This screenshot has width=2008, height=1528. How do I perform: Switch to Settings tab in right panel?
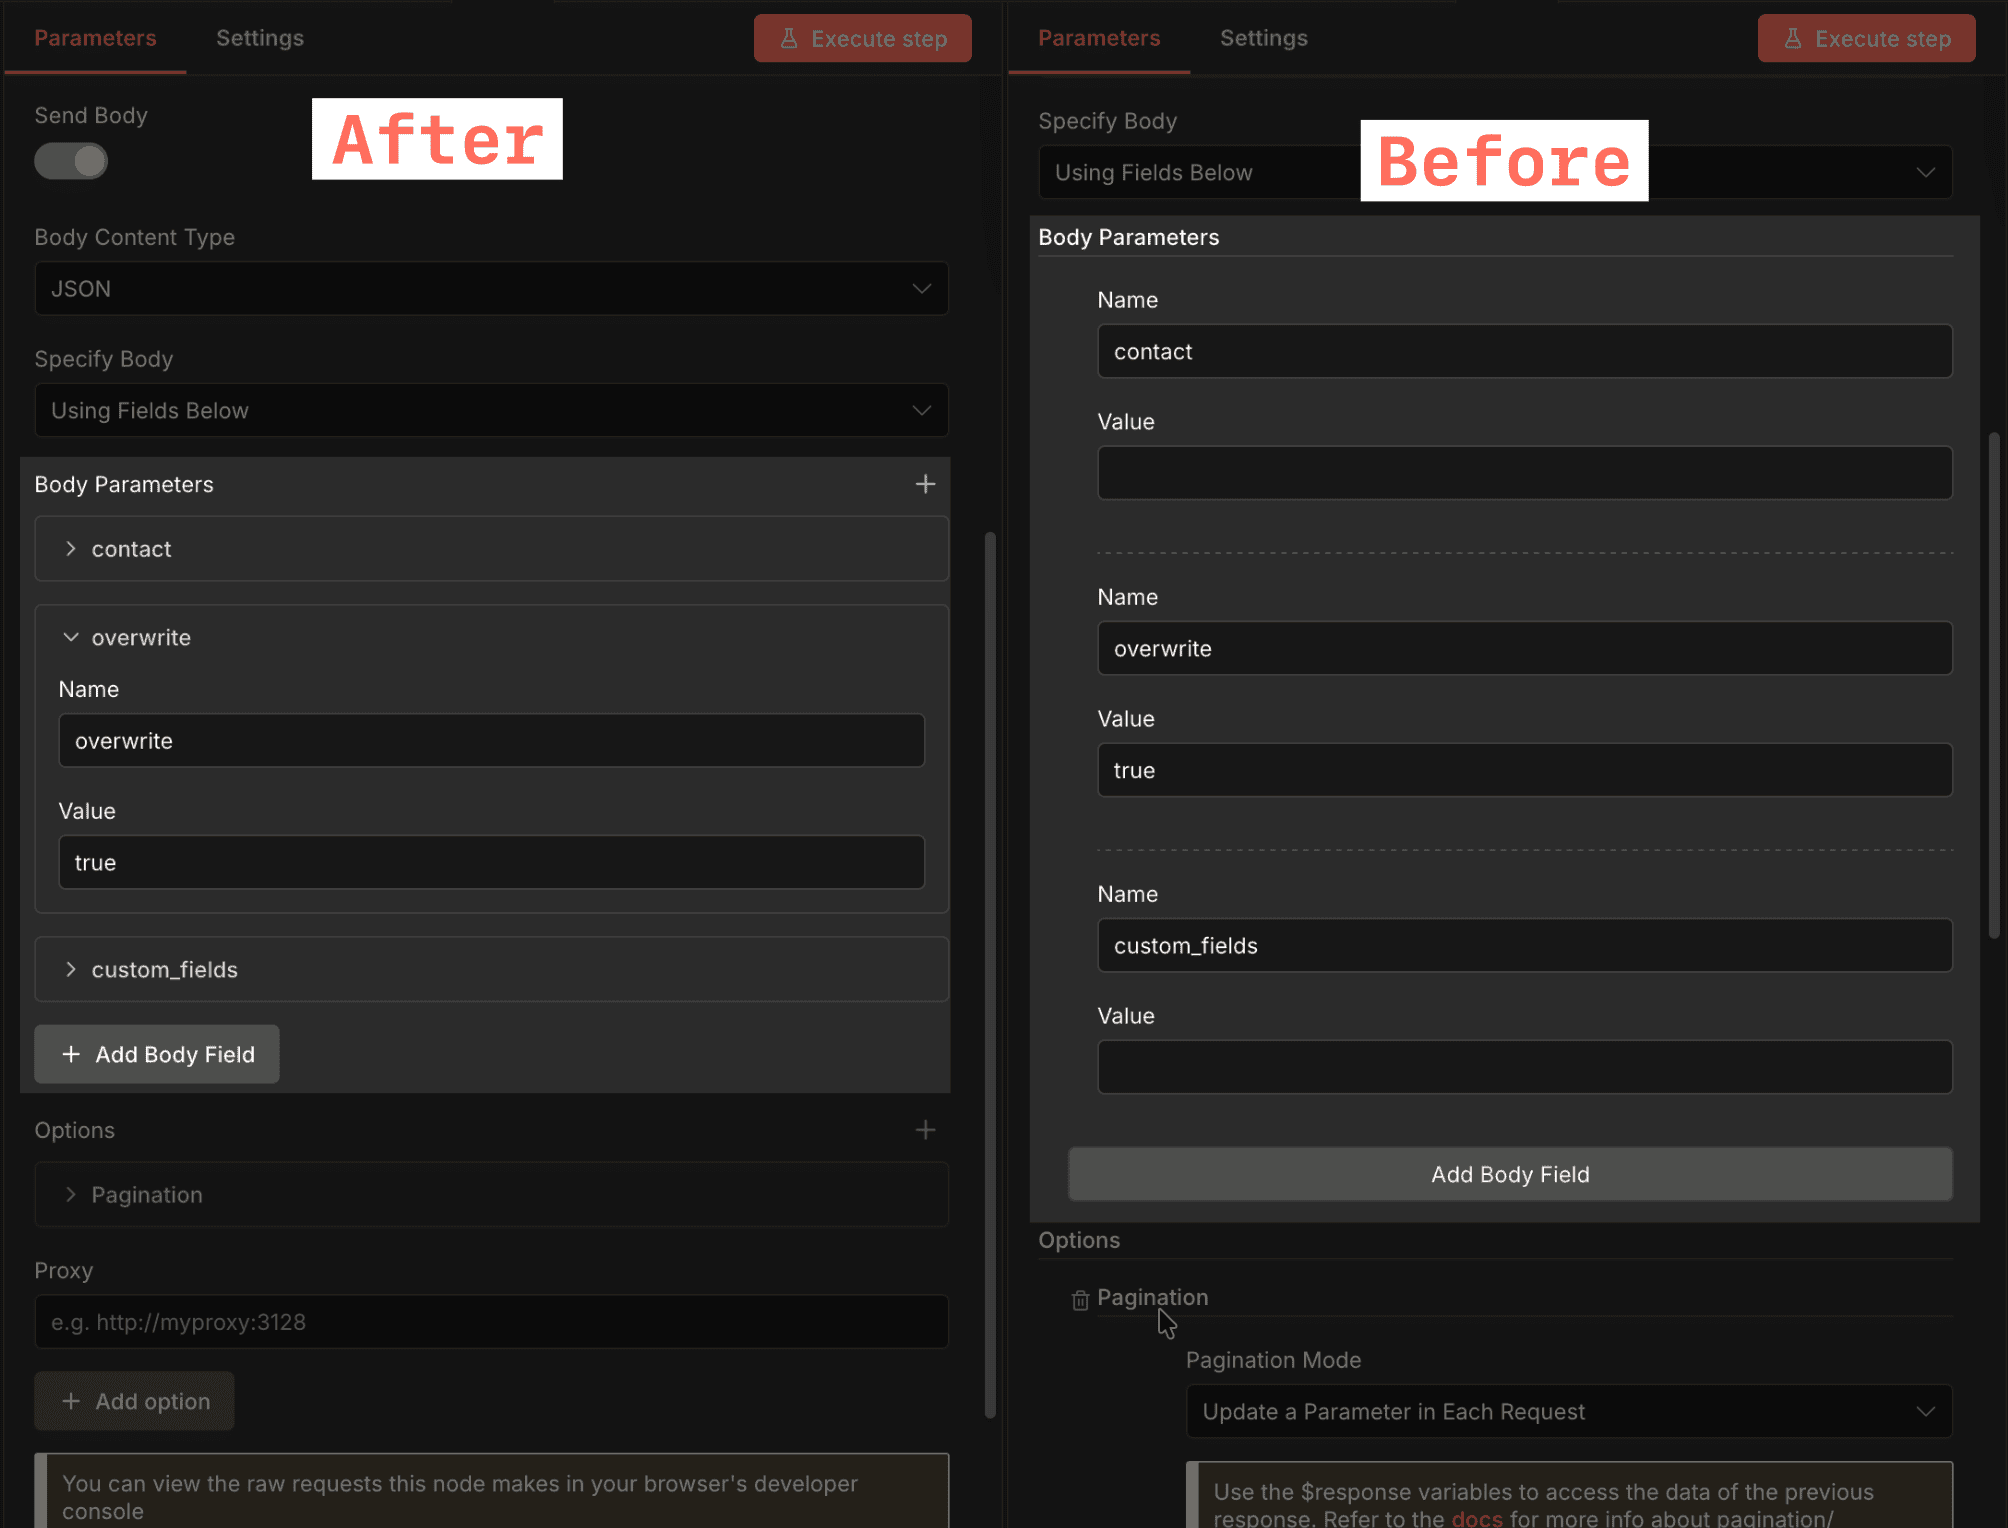(x=1263, y=38)
